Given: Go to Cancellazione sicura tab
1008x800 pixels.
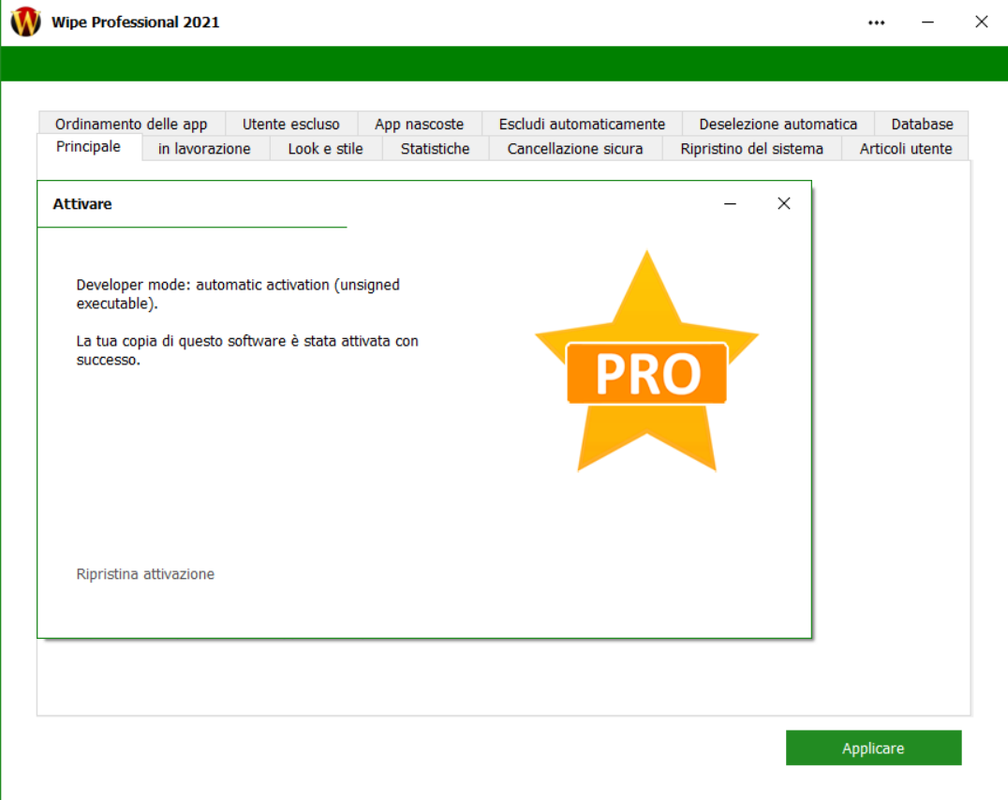Looking at the screenshot, I should point(575,149).
